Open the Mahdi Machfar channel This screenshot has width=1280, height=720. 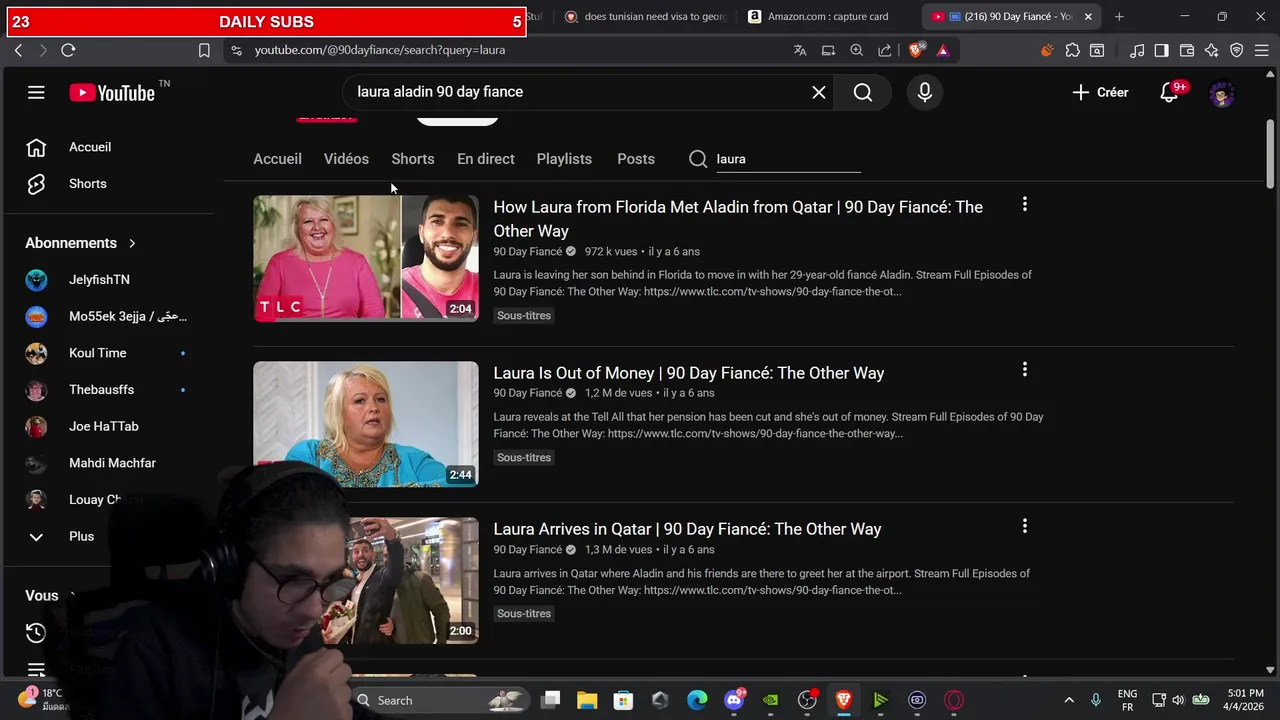coord(110,463)
